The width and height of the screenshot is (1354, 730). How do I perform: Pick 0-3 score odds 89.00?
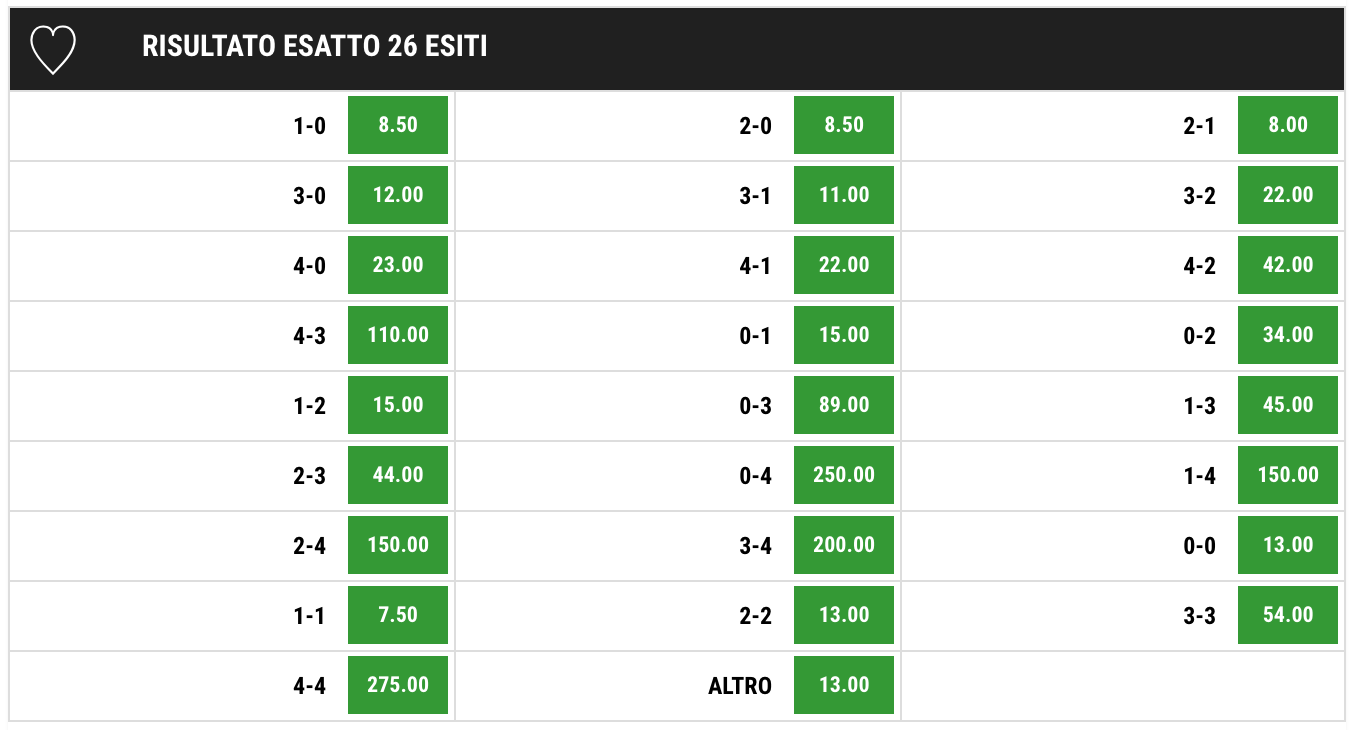pos(844,405)
